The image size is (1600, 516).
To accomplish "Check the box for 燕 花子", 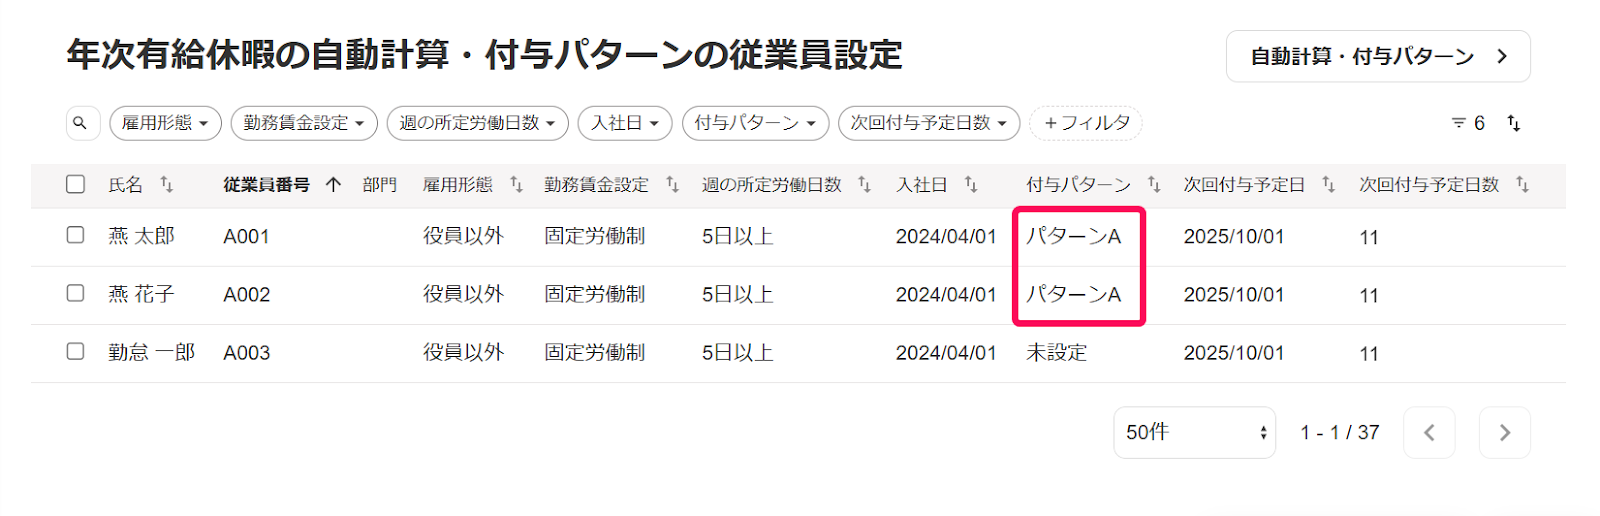I will 75,293.
